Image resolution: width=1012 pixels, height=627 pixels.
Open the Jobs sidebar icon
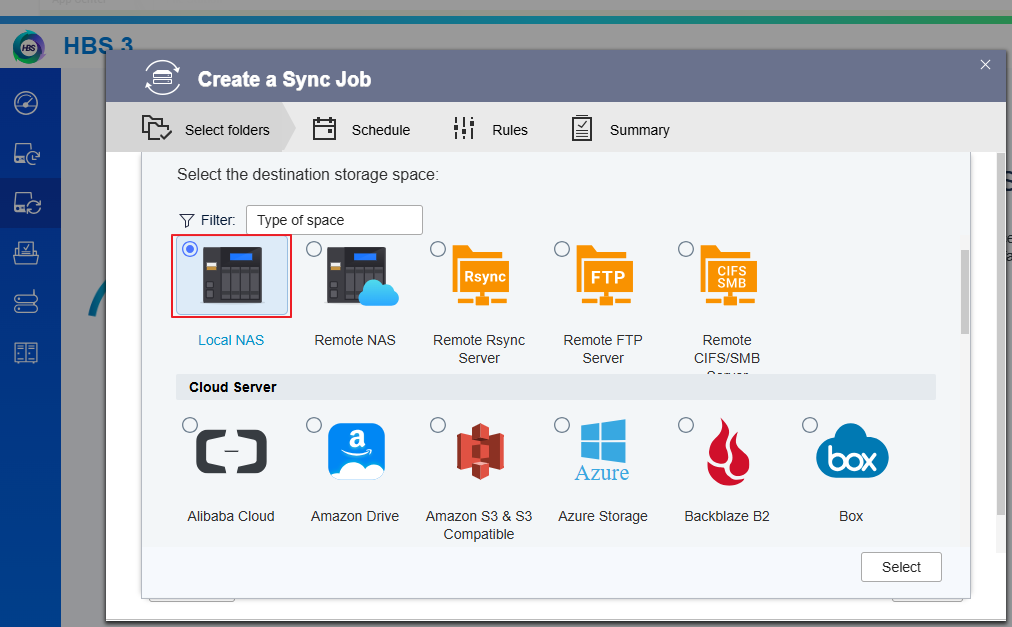click(x=26, y=253)
